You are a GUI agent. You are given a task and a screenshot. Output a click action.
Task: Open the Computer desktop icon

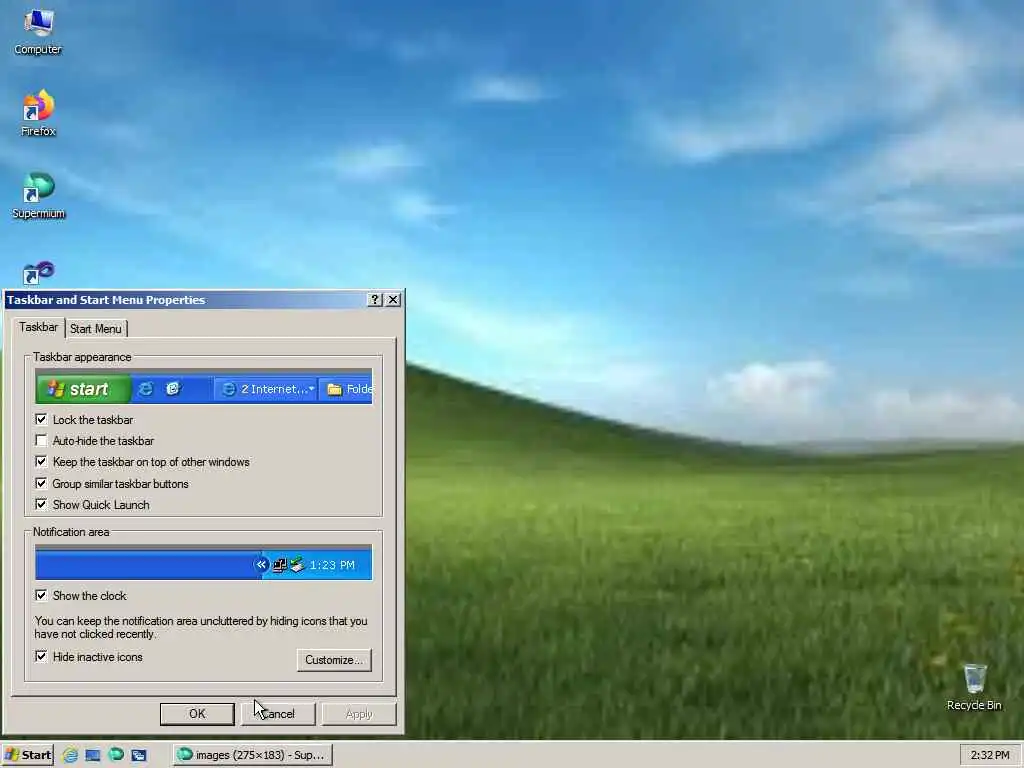pos(38,31)
